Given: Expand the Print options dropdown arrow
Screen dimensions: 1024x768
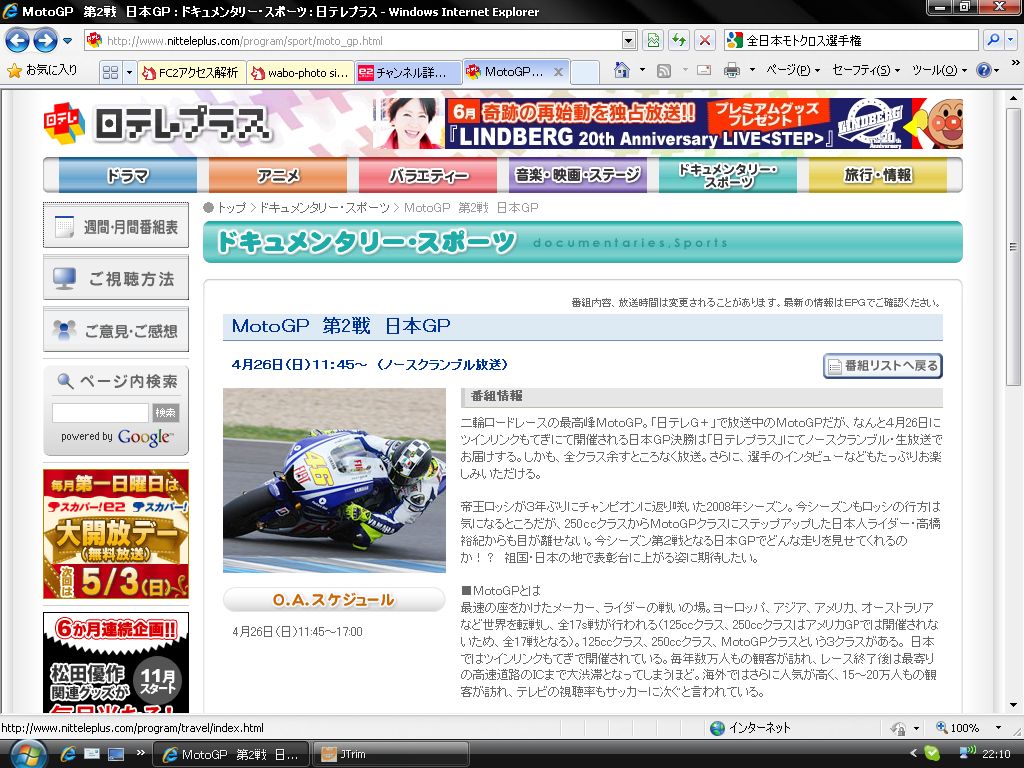Looking at the screenshot, I should click(x=752, y=70).
